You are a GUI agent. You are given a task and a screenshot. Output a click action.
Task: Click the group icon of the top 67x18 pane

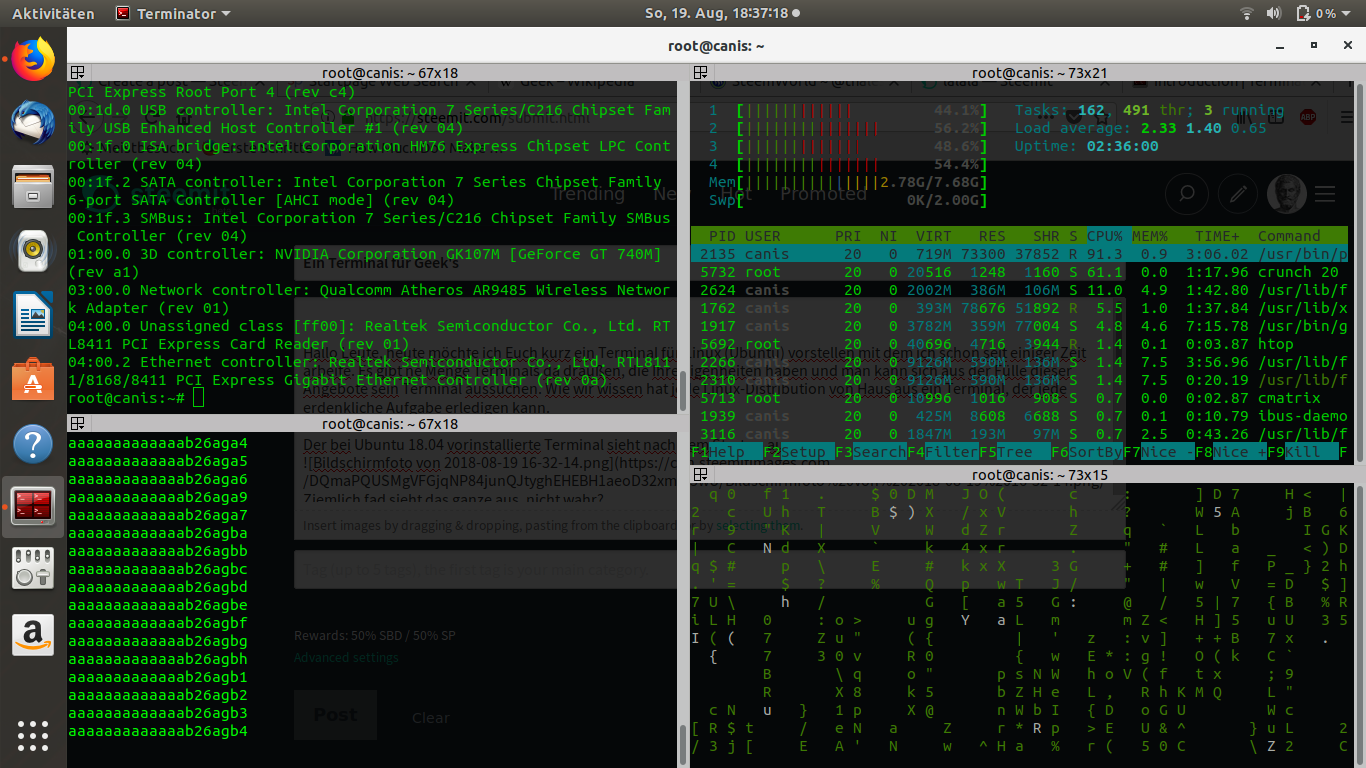pyautogui.click(x=77, y=73)
